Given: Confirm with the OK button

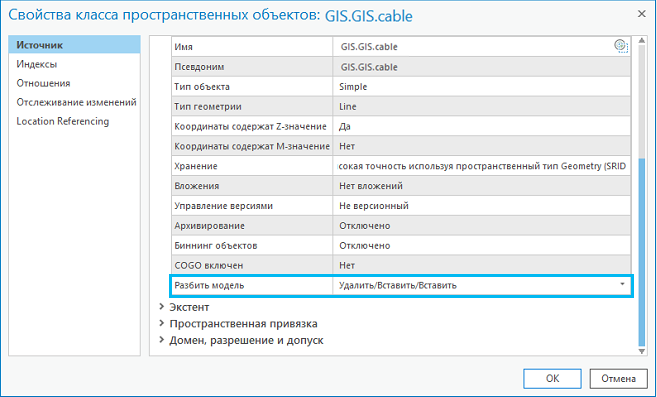Looking at the screenshot, I should [552, 379].
